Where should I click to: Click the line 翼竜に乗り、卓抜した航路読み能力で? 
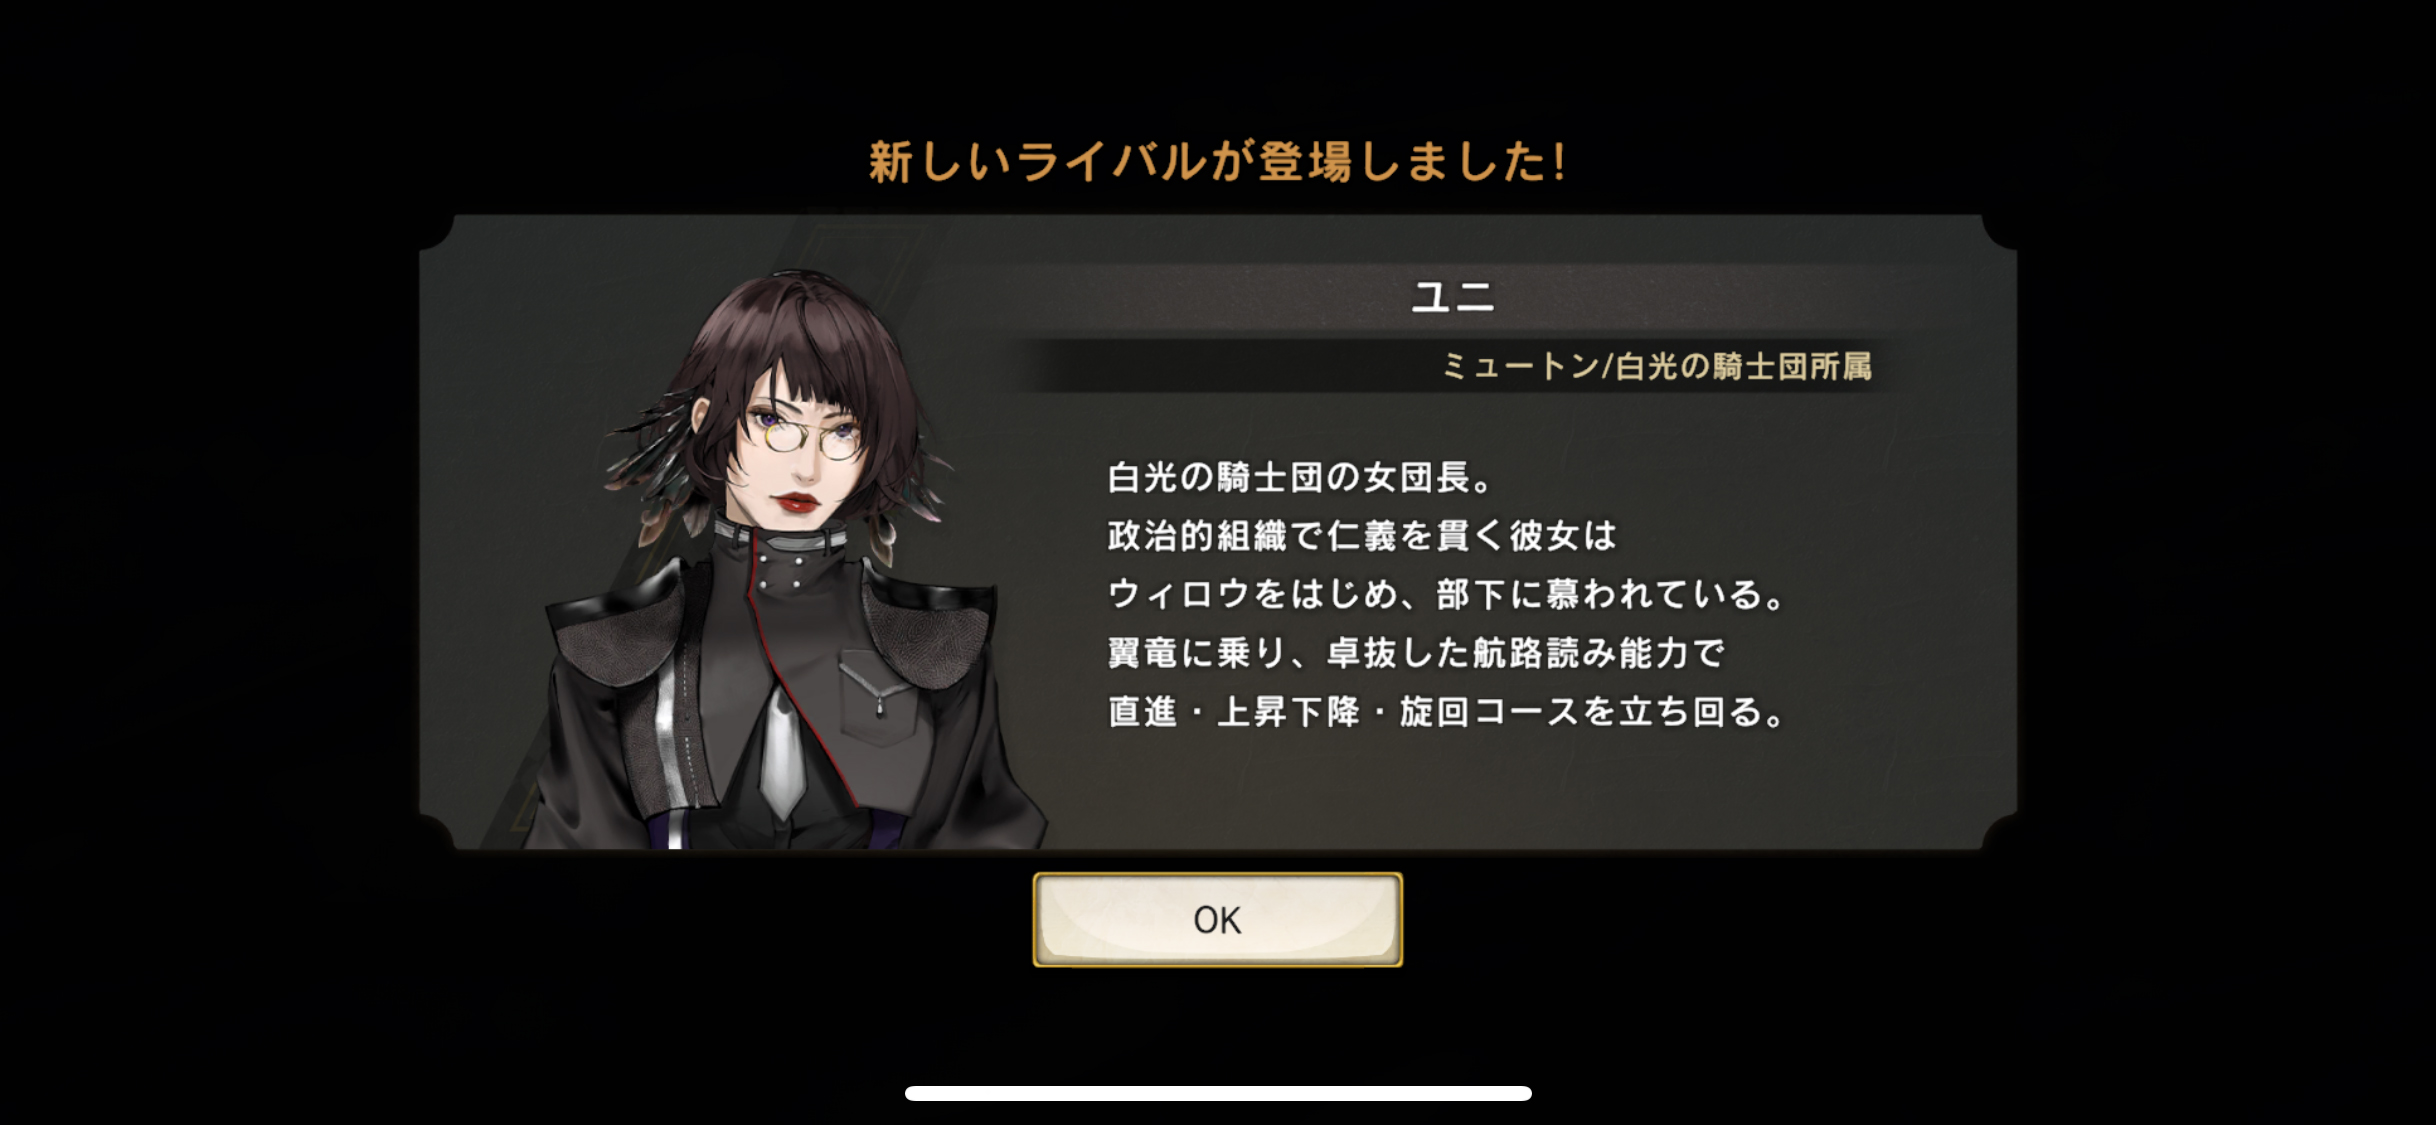point(1416,653)
